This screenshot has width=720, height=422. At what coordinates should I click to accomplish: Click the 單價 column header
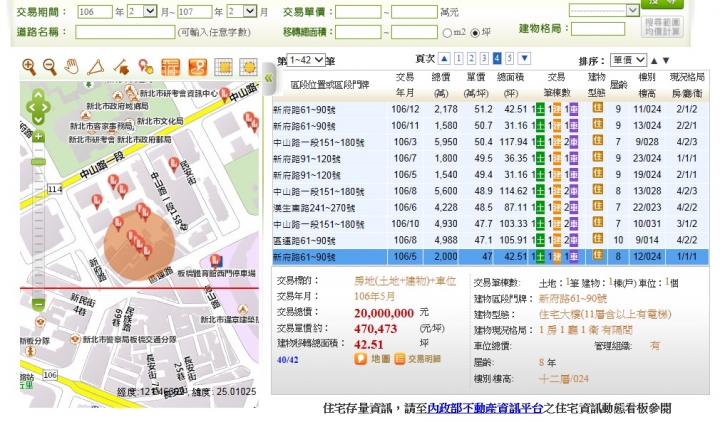coord(476,85)
